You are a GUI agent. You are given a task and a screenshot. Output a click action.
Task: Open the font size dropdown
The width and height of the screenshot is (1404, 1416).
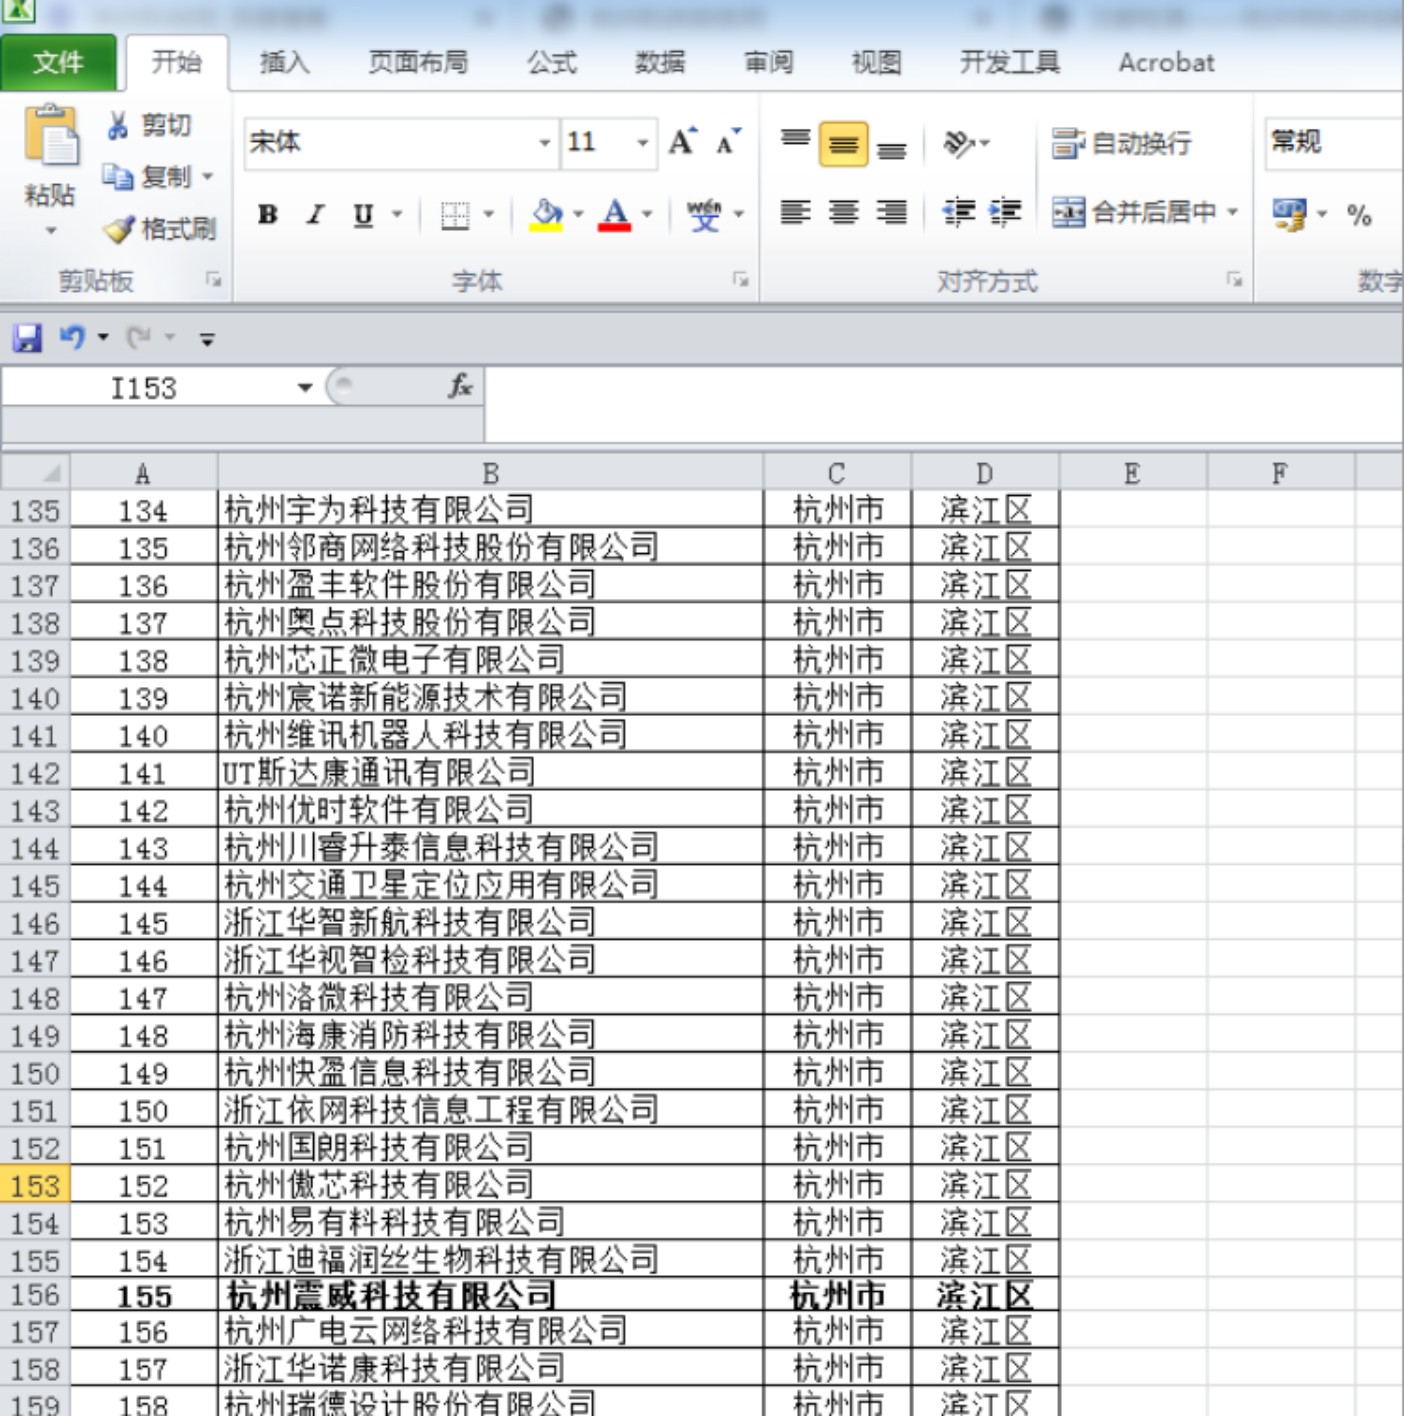pyautogui.click(x=643, y=142)
